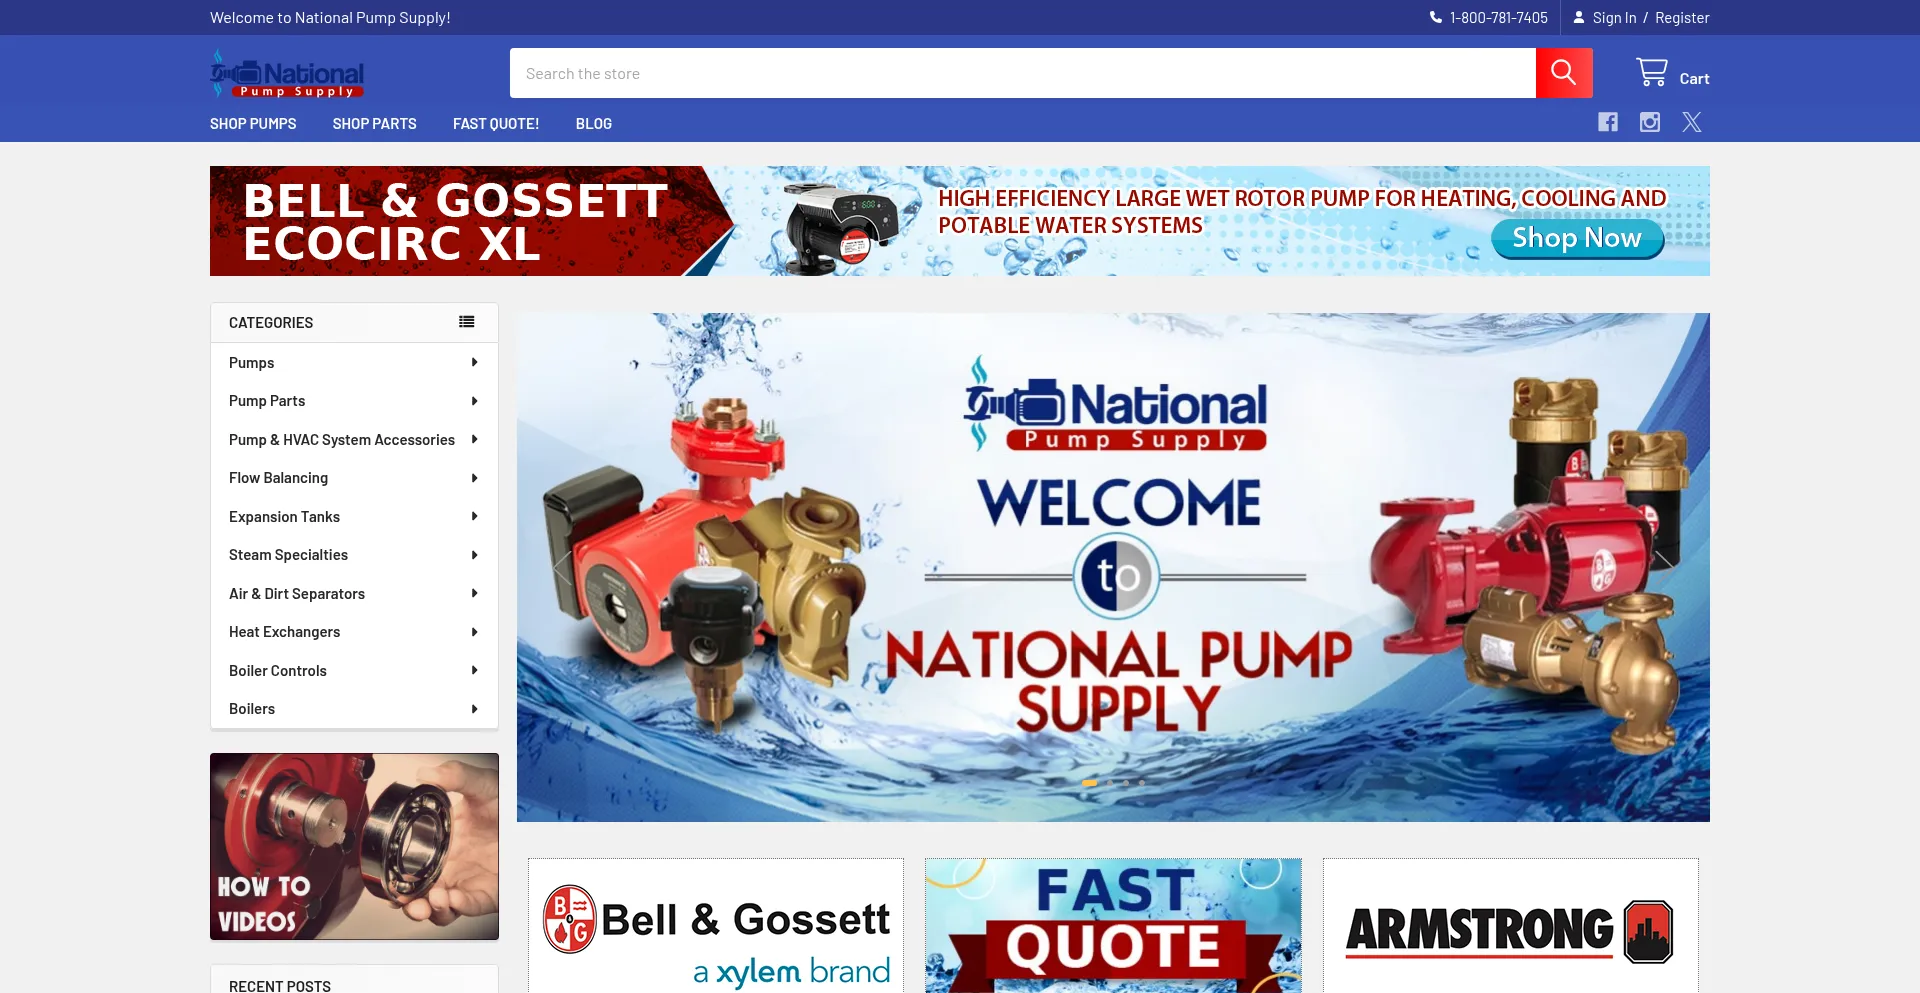Click the National Pump Supply logo
Screen dimensions: 1920x993
point(287,75)
